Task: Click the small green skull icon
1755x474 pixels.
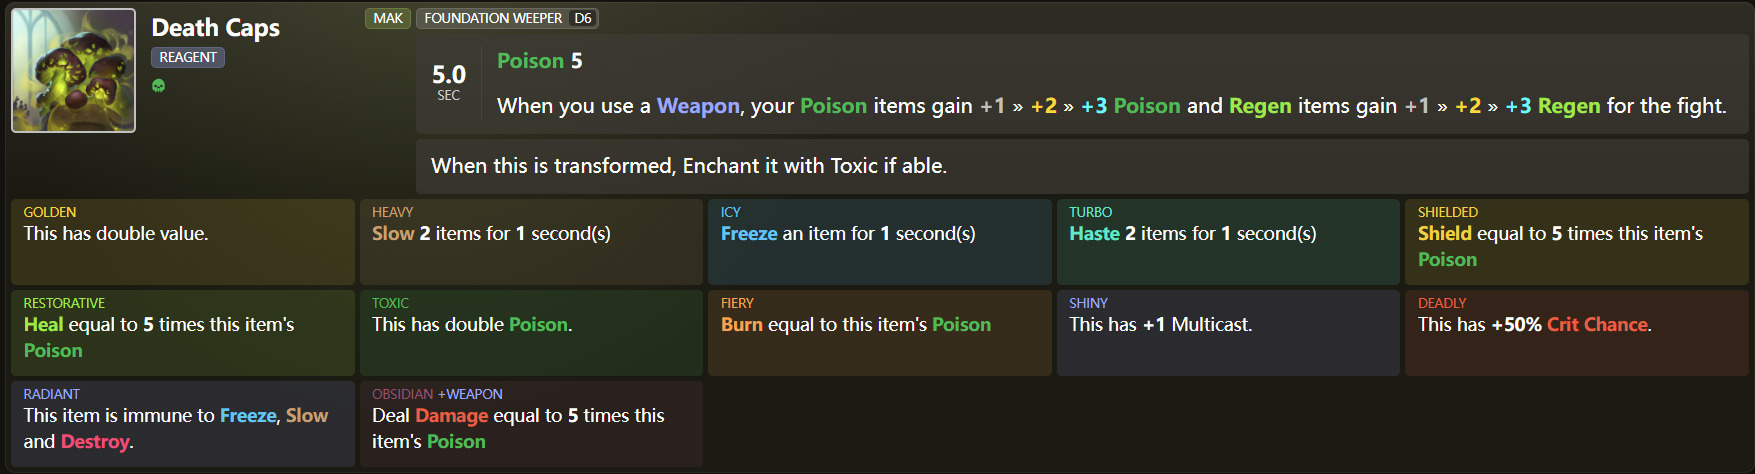Action: 158,86
